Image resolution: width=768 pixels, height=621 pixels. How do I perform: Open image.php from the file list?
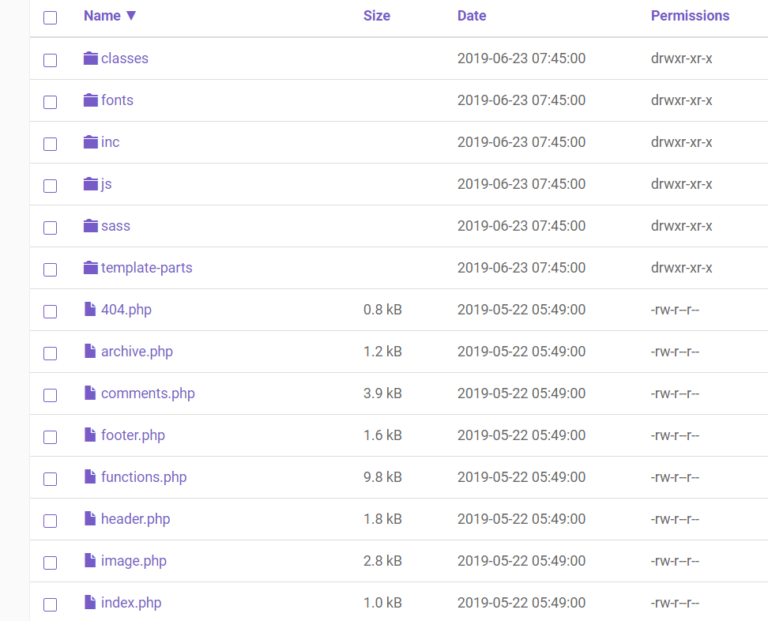click(133, 561)
